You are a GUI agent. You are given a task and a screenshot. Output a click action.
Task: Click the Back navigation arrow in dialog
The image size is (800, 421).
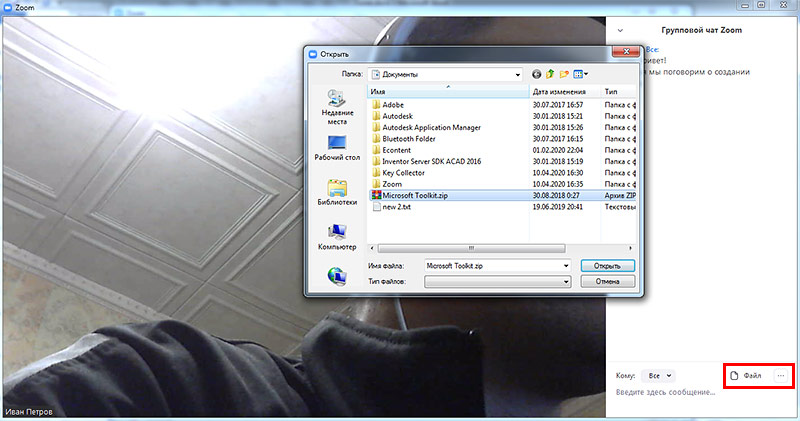537,74
